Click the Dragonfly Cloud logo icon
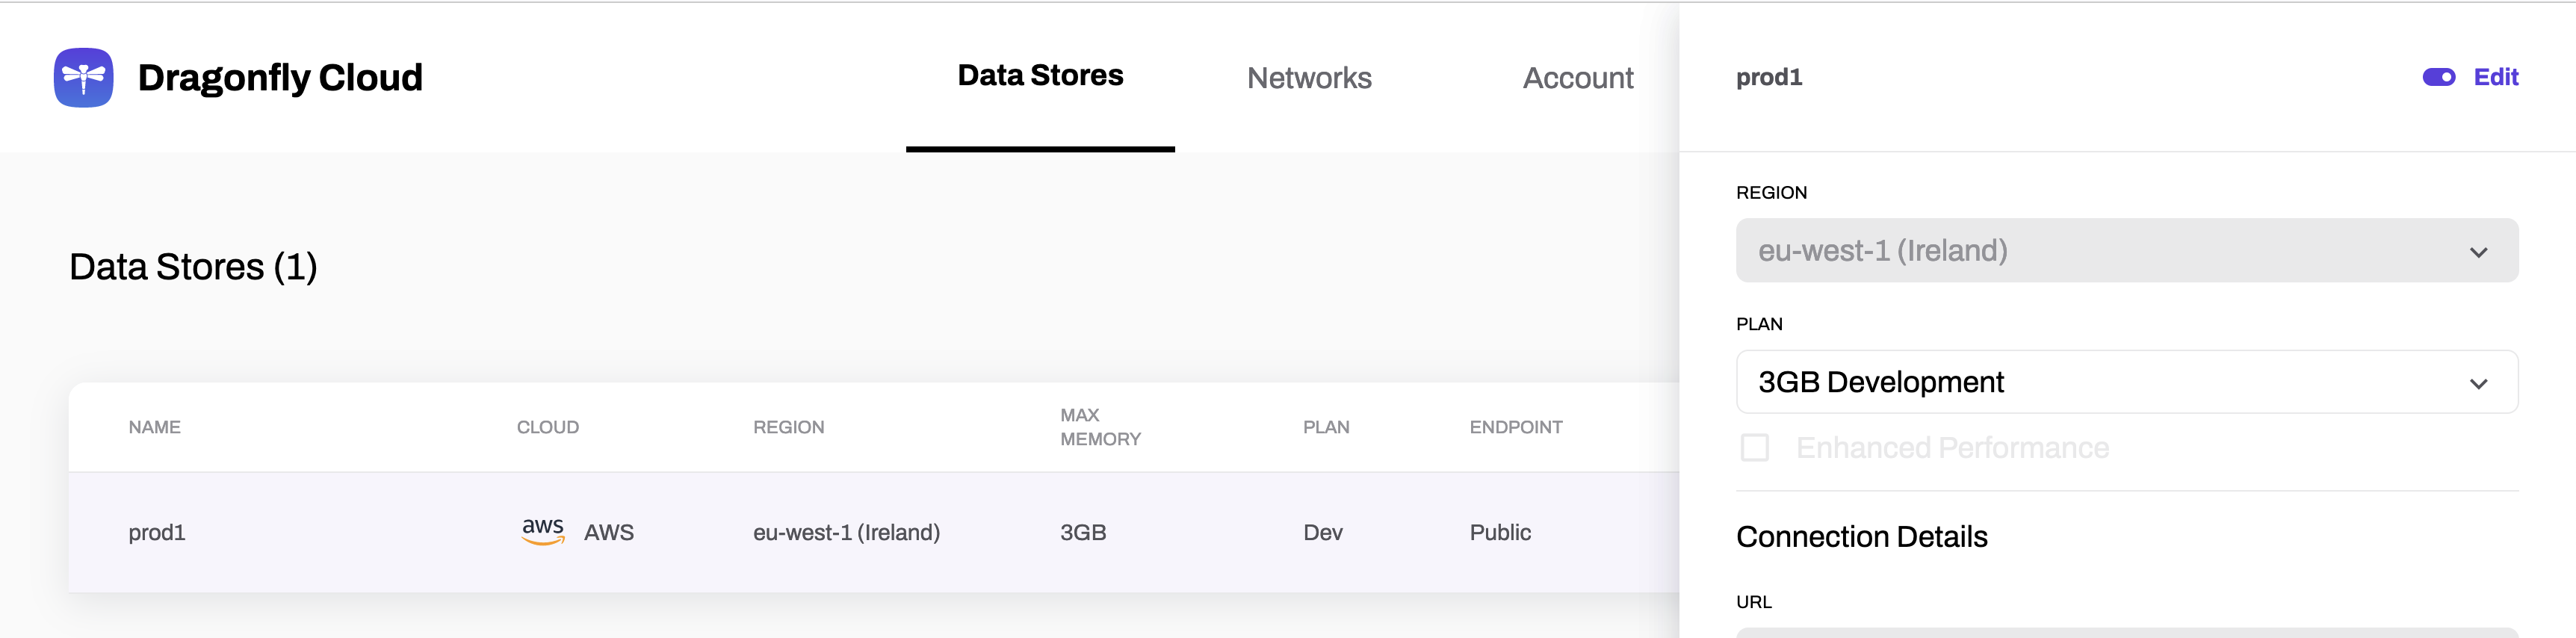The image size is (2576, 638). click(83, 77)
